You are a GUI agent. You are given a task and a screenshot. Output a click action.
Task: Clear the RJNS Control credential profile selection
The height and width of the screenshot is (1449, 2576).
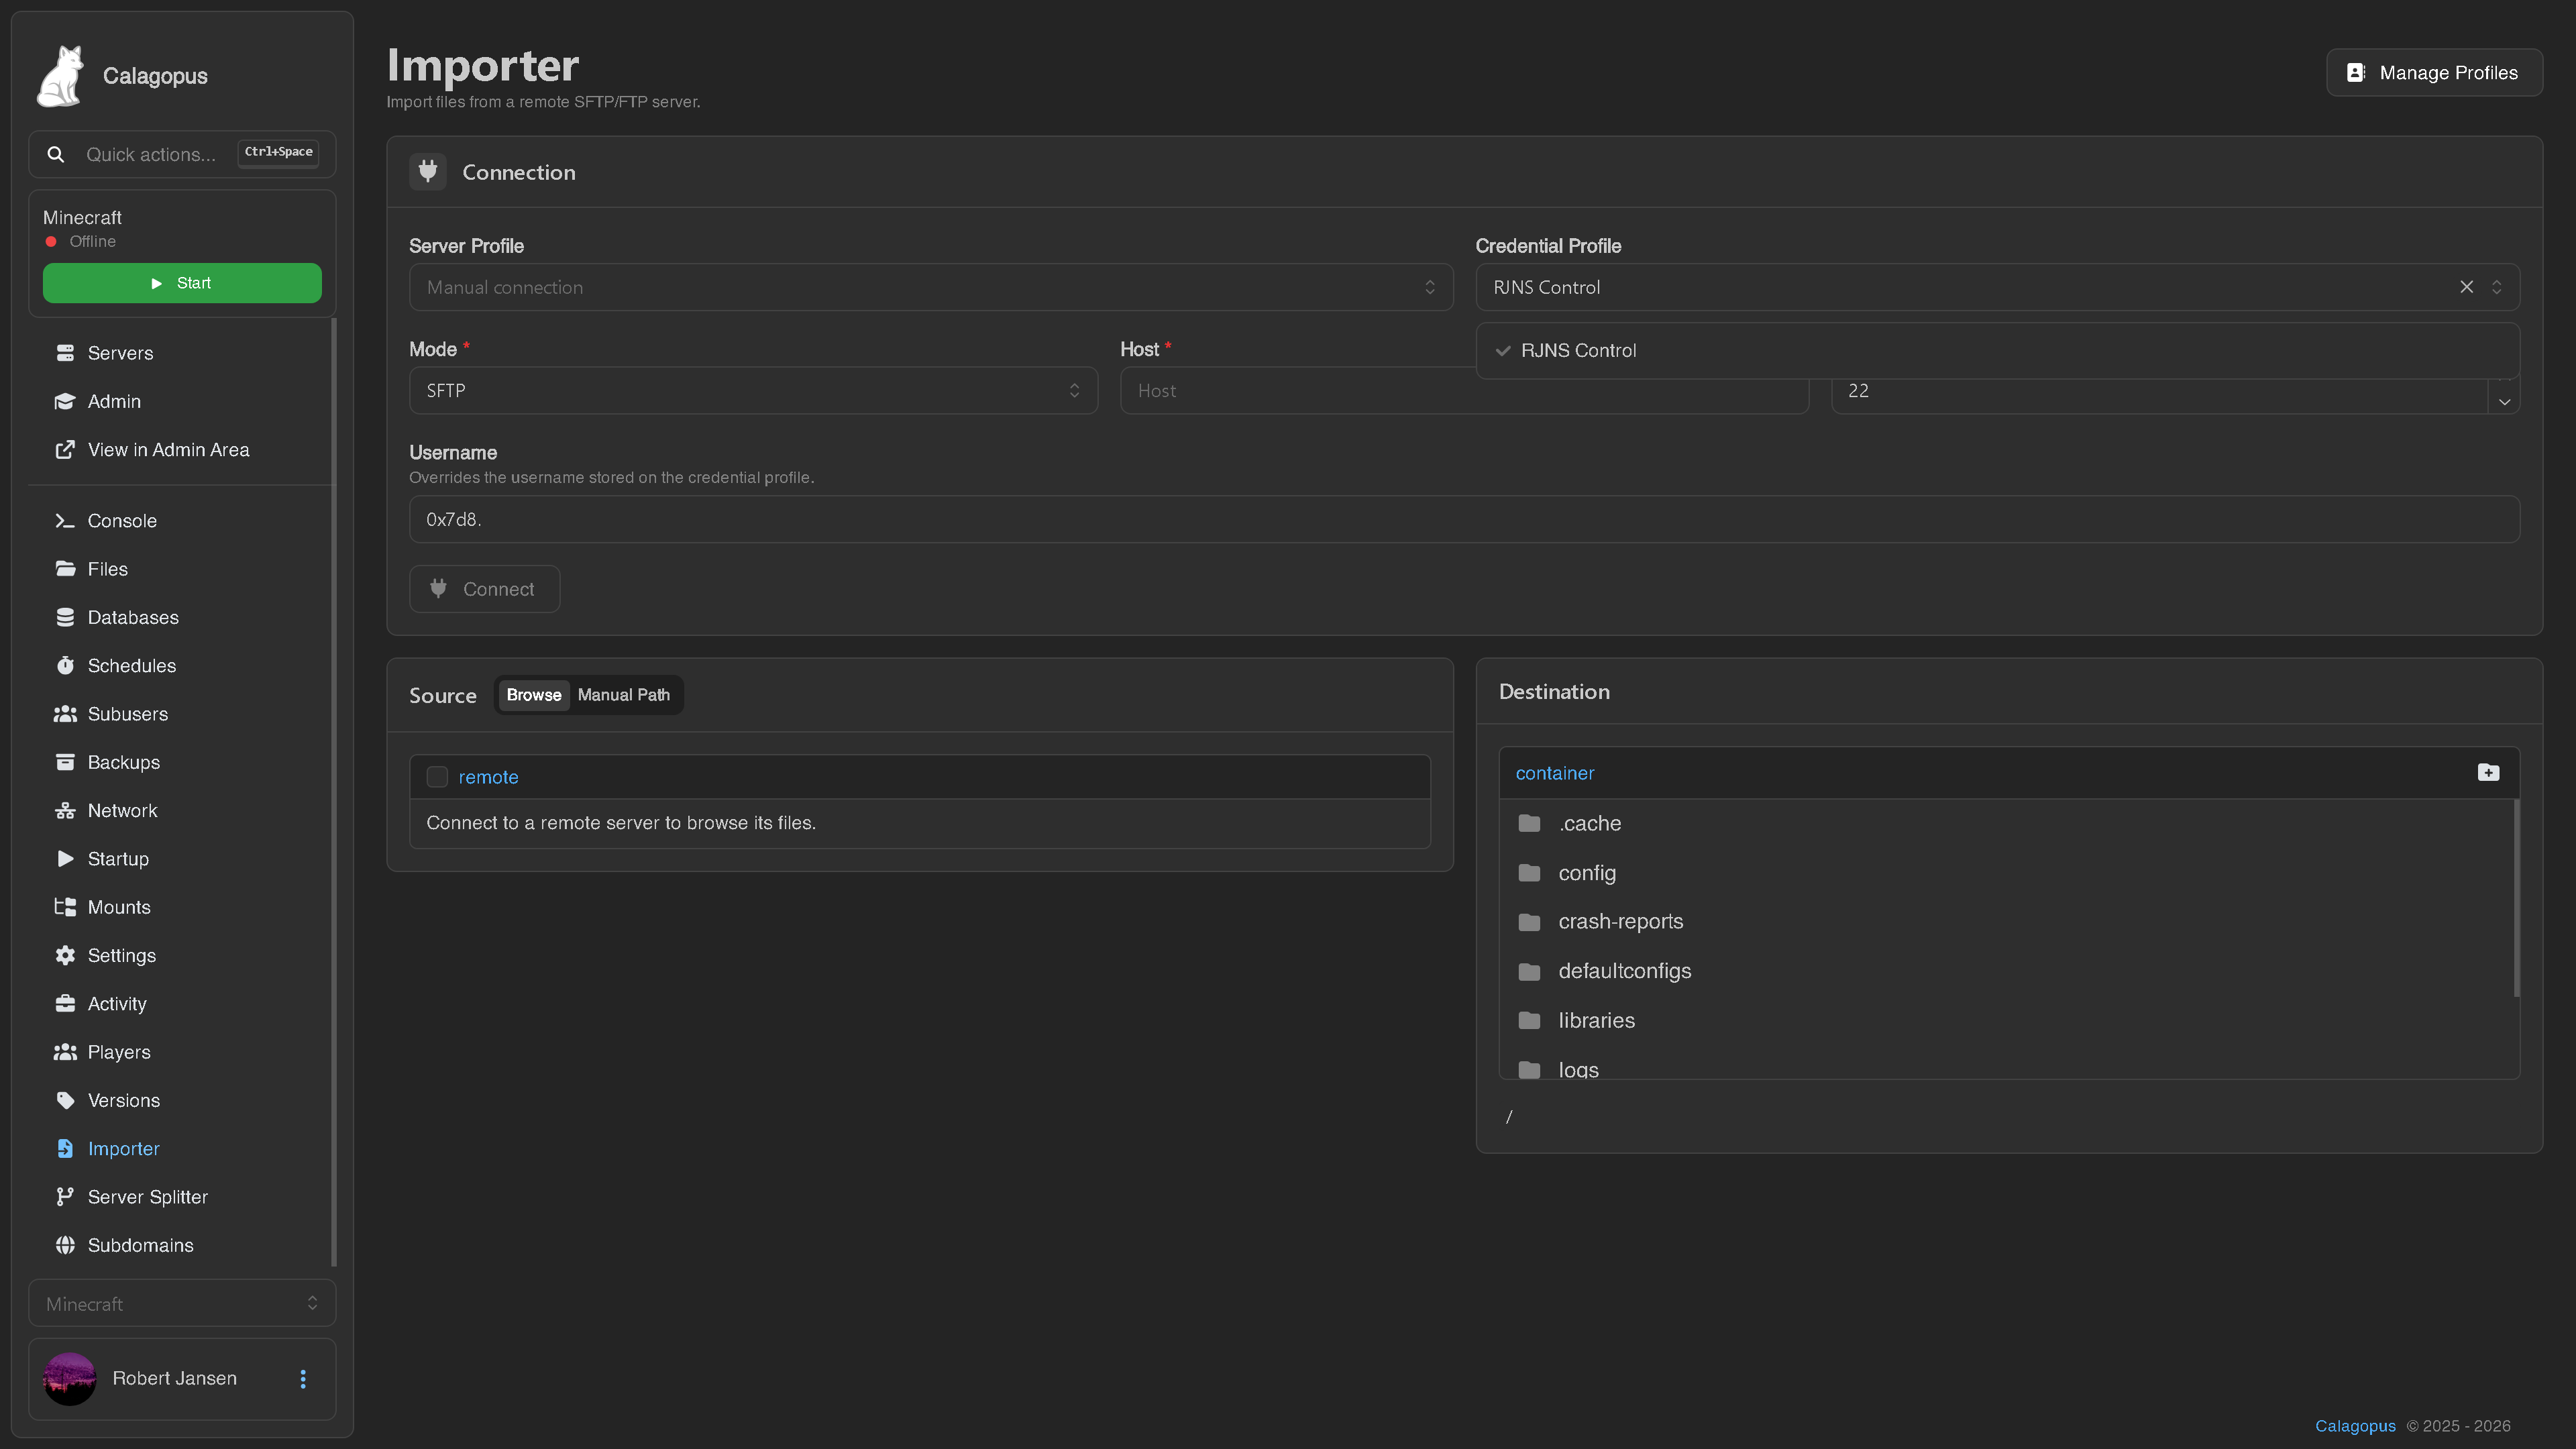pyautogui.click(x=2466, y=287)
